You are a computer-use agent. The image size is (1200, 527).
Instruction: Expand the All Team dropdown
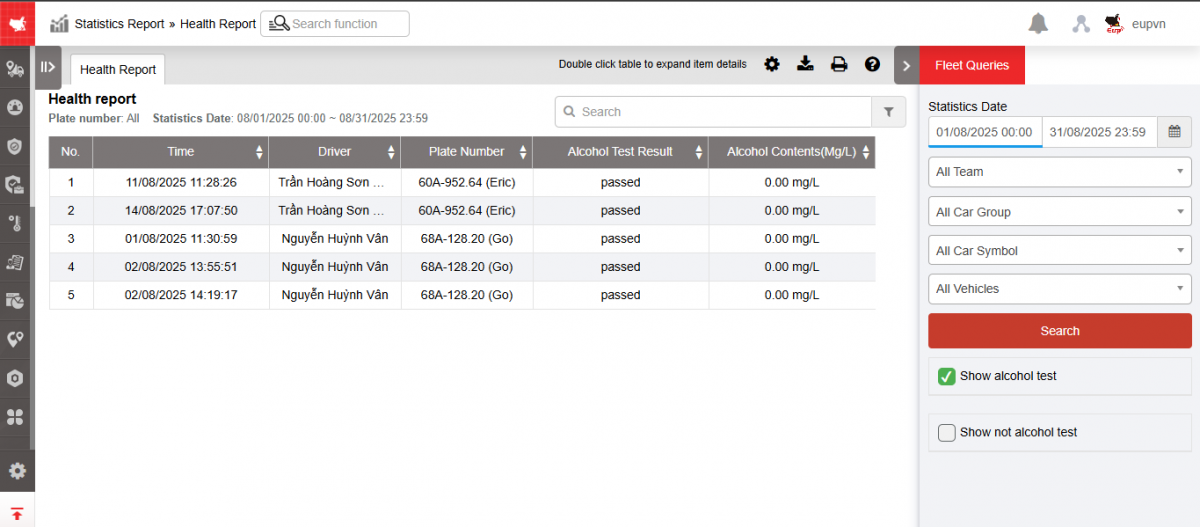1059,172
